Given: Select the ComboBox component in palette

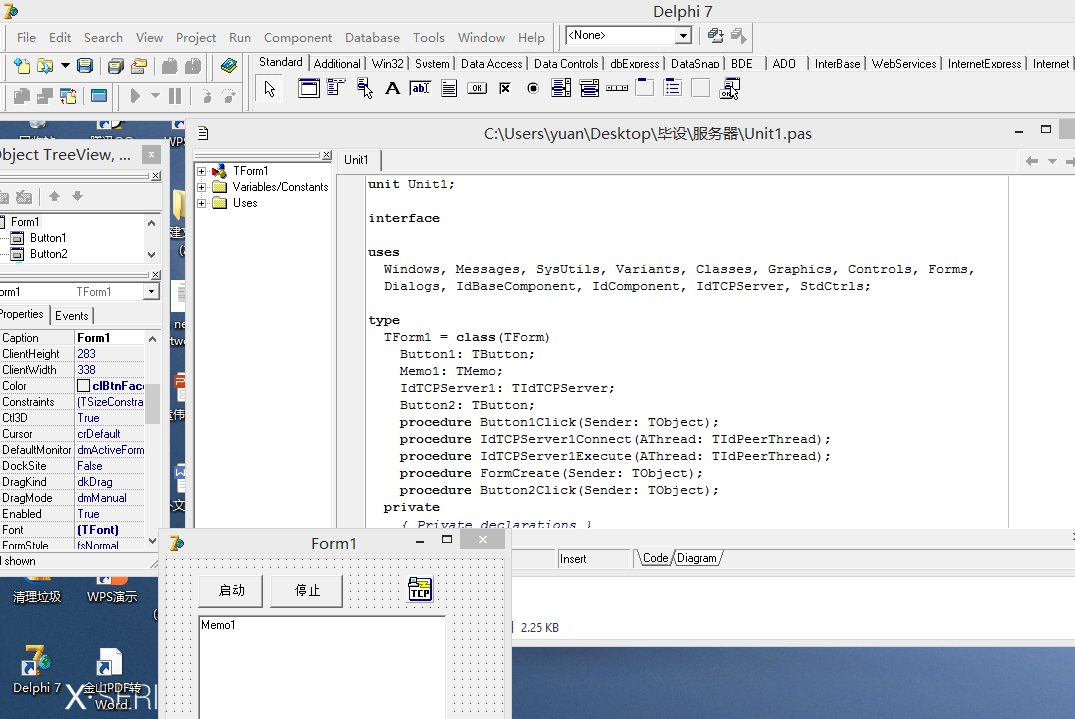Looking at the screenshot, I should point(589,89).
